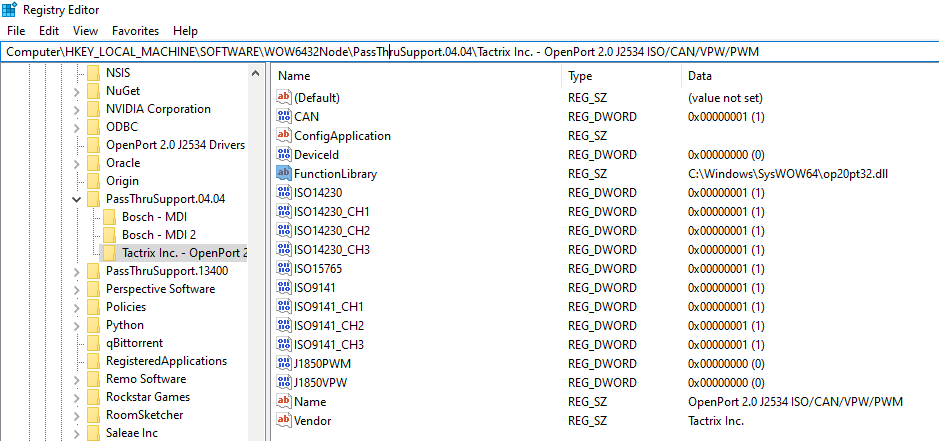Click the DWORD icon next to ISO15765
The height and width of the screenshot is (441, 939).
click(x=284, y=268)
